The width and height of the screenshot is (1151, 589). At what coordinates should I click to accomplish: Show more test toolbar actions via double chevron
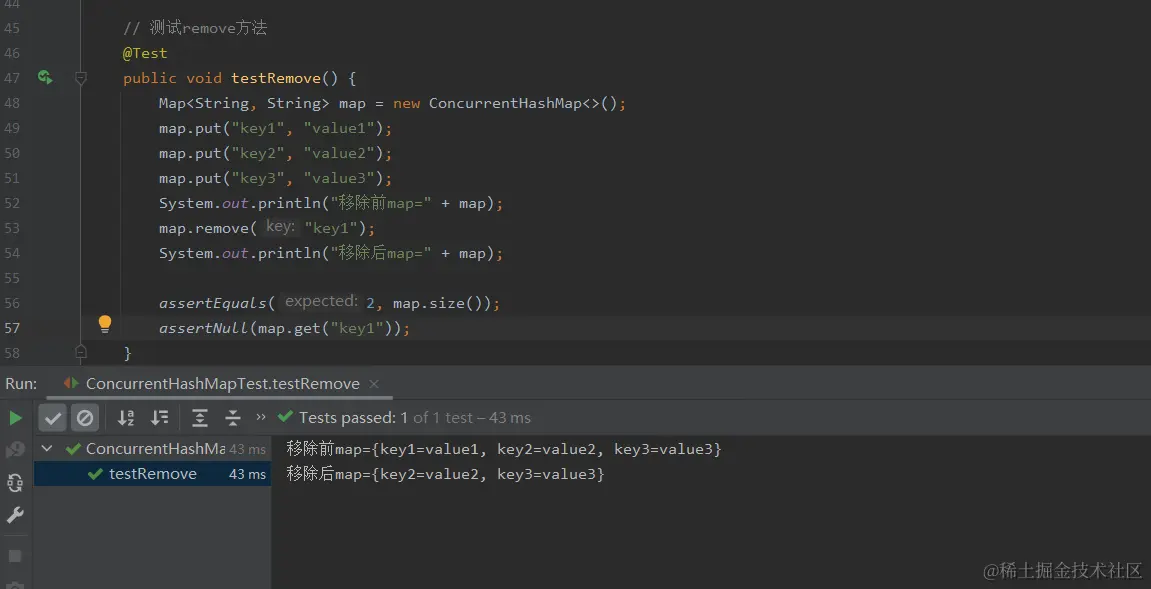point(261,417)
